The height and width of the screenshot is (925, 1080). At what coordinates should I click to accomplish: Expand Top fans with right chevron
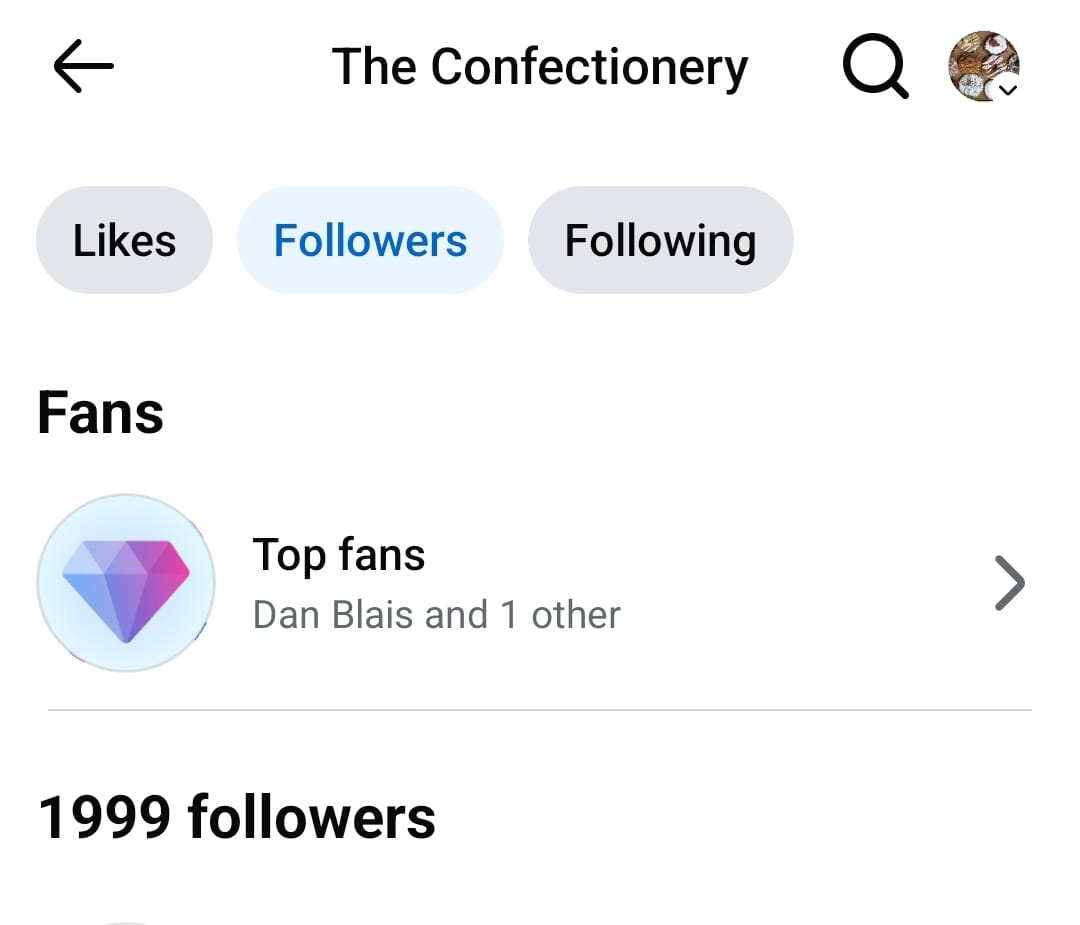(1010, 583)
